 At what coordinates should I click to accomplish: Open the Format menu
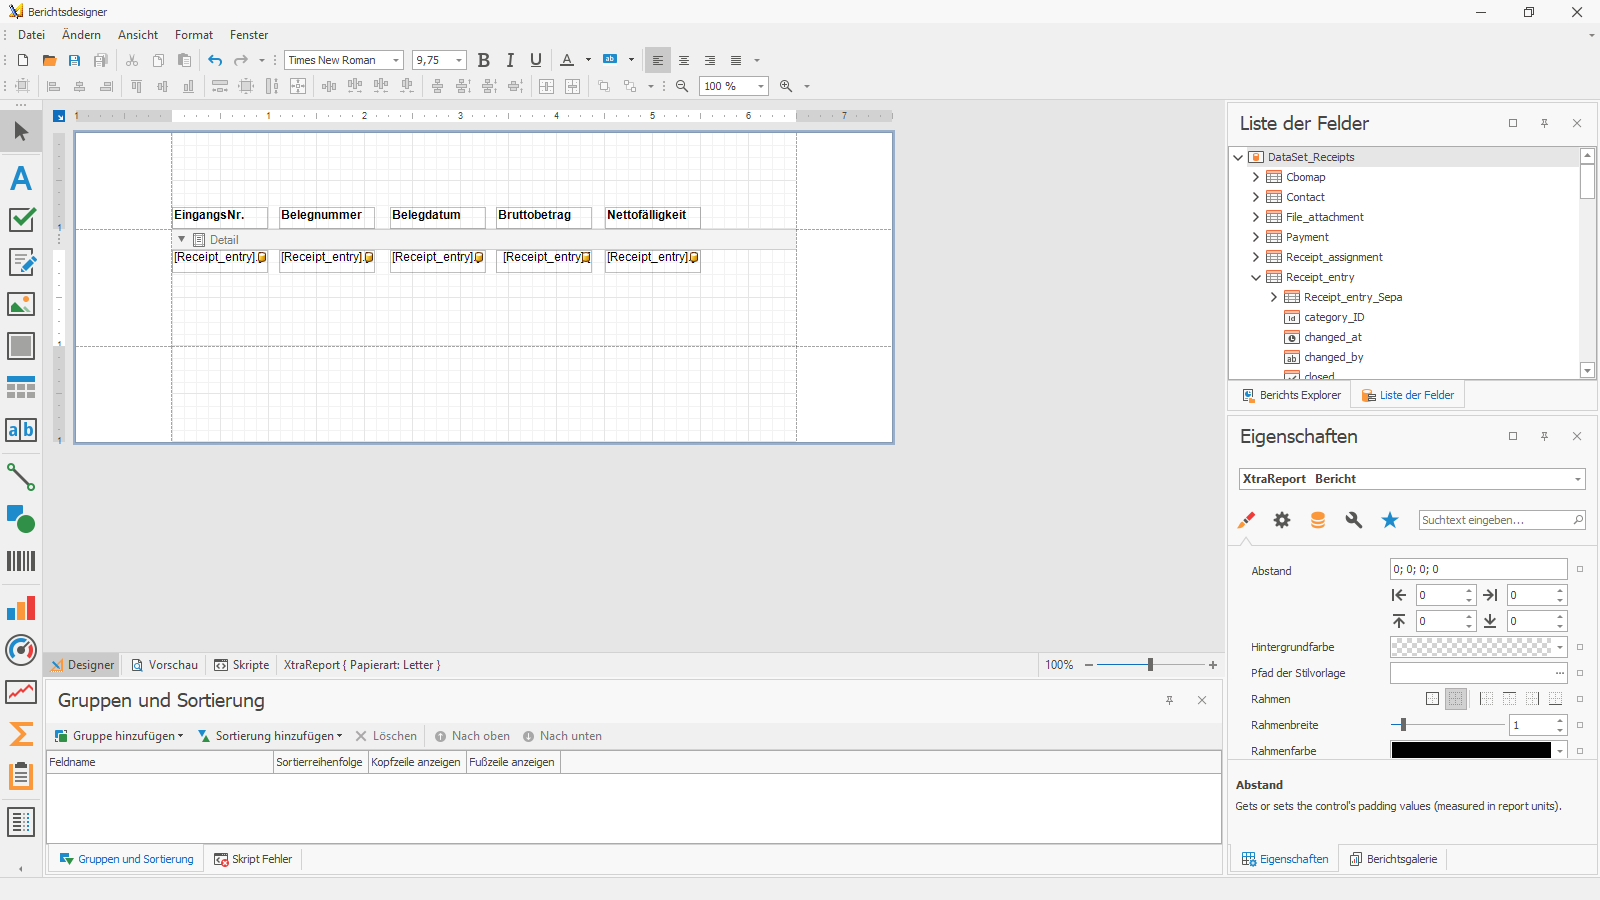point(194,35)
